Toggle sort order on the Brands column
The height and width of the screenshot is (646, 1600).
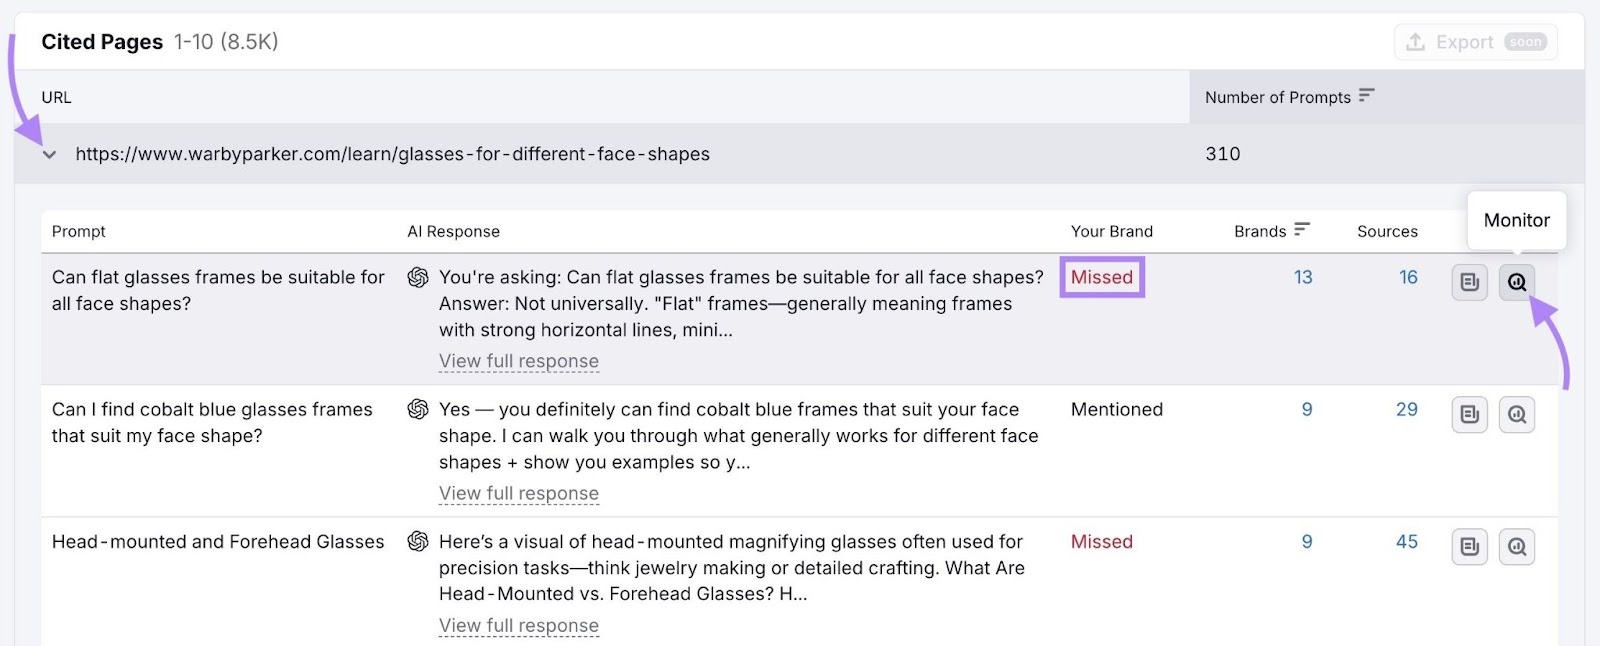point(1301,230)
